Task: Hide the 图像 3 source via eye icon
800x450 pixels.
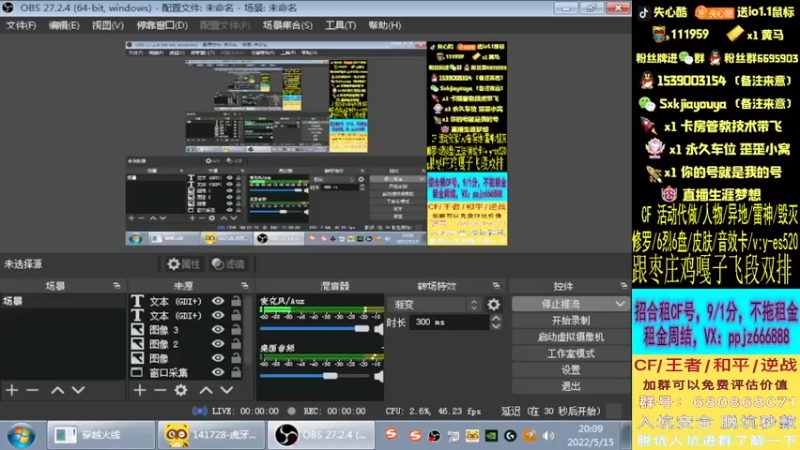Action: (x=218, y=330)
